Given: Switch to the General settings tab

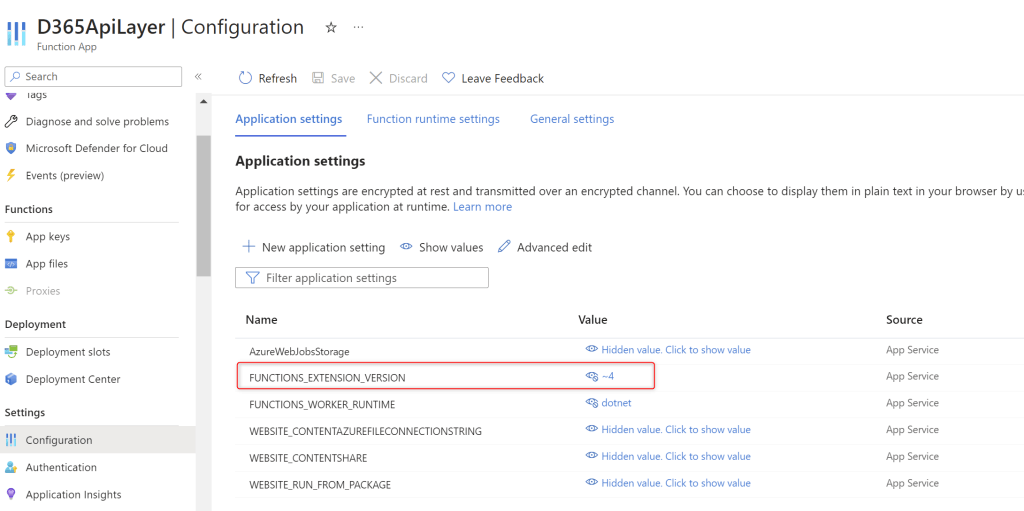Looking at the screenshot, I should 572,119.
